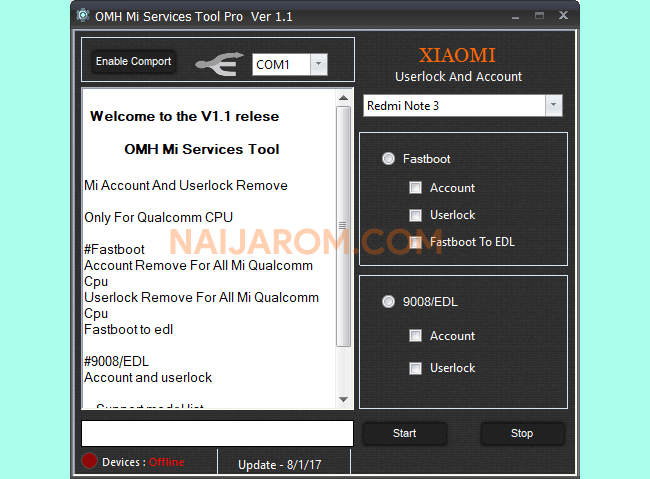Click 'Mi Account And Userlock Remove' line
Image resolution: width=650 pixels, height=479 pixels.
(186, 185)
